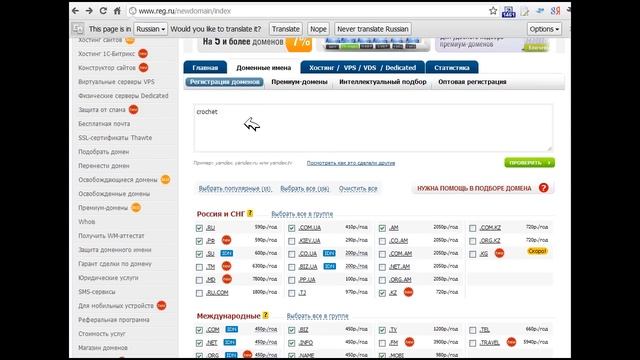Open the Перенести домен sidebar link

coord(104,166)
